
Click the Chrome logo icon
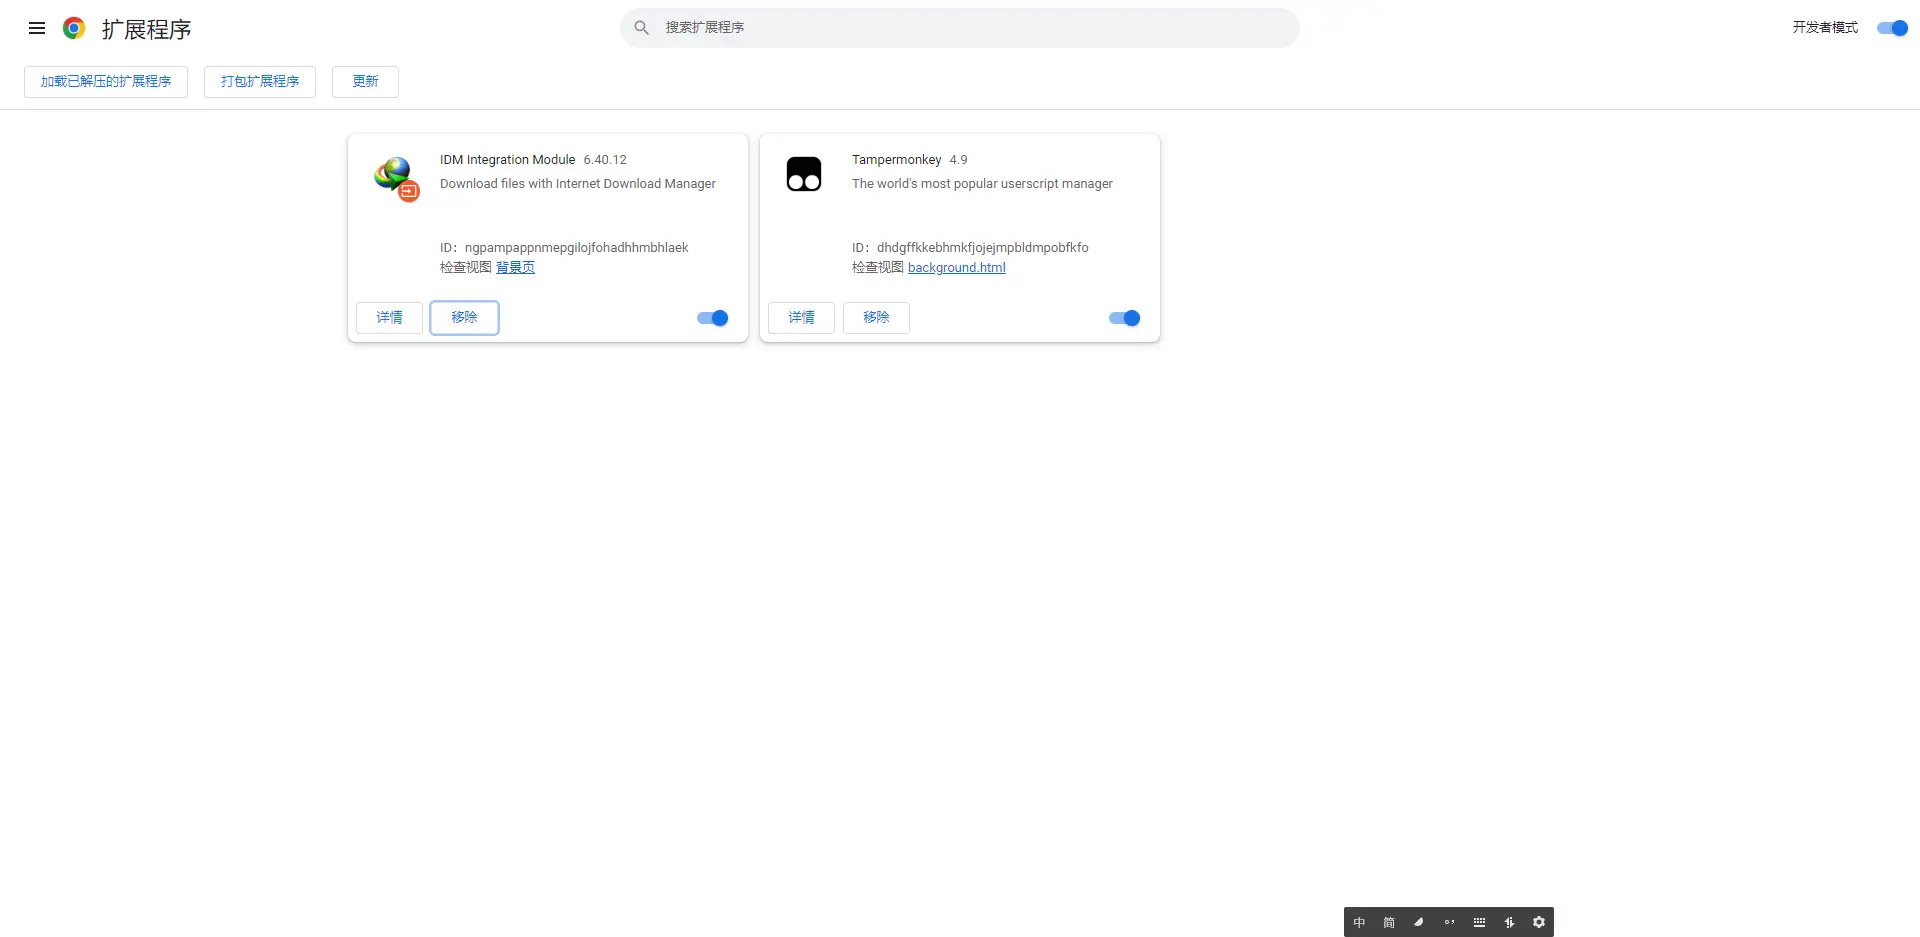tap(74, 28)
